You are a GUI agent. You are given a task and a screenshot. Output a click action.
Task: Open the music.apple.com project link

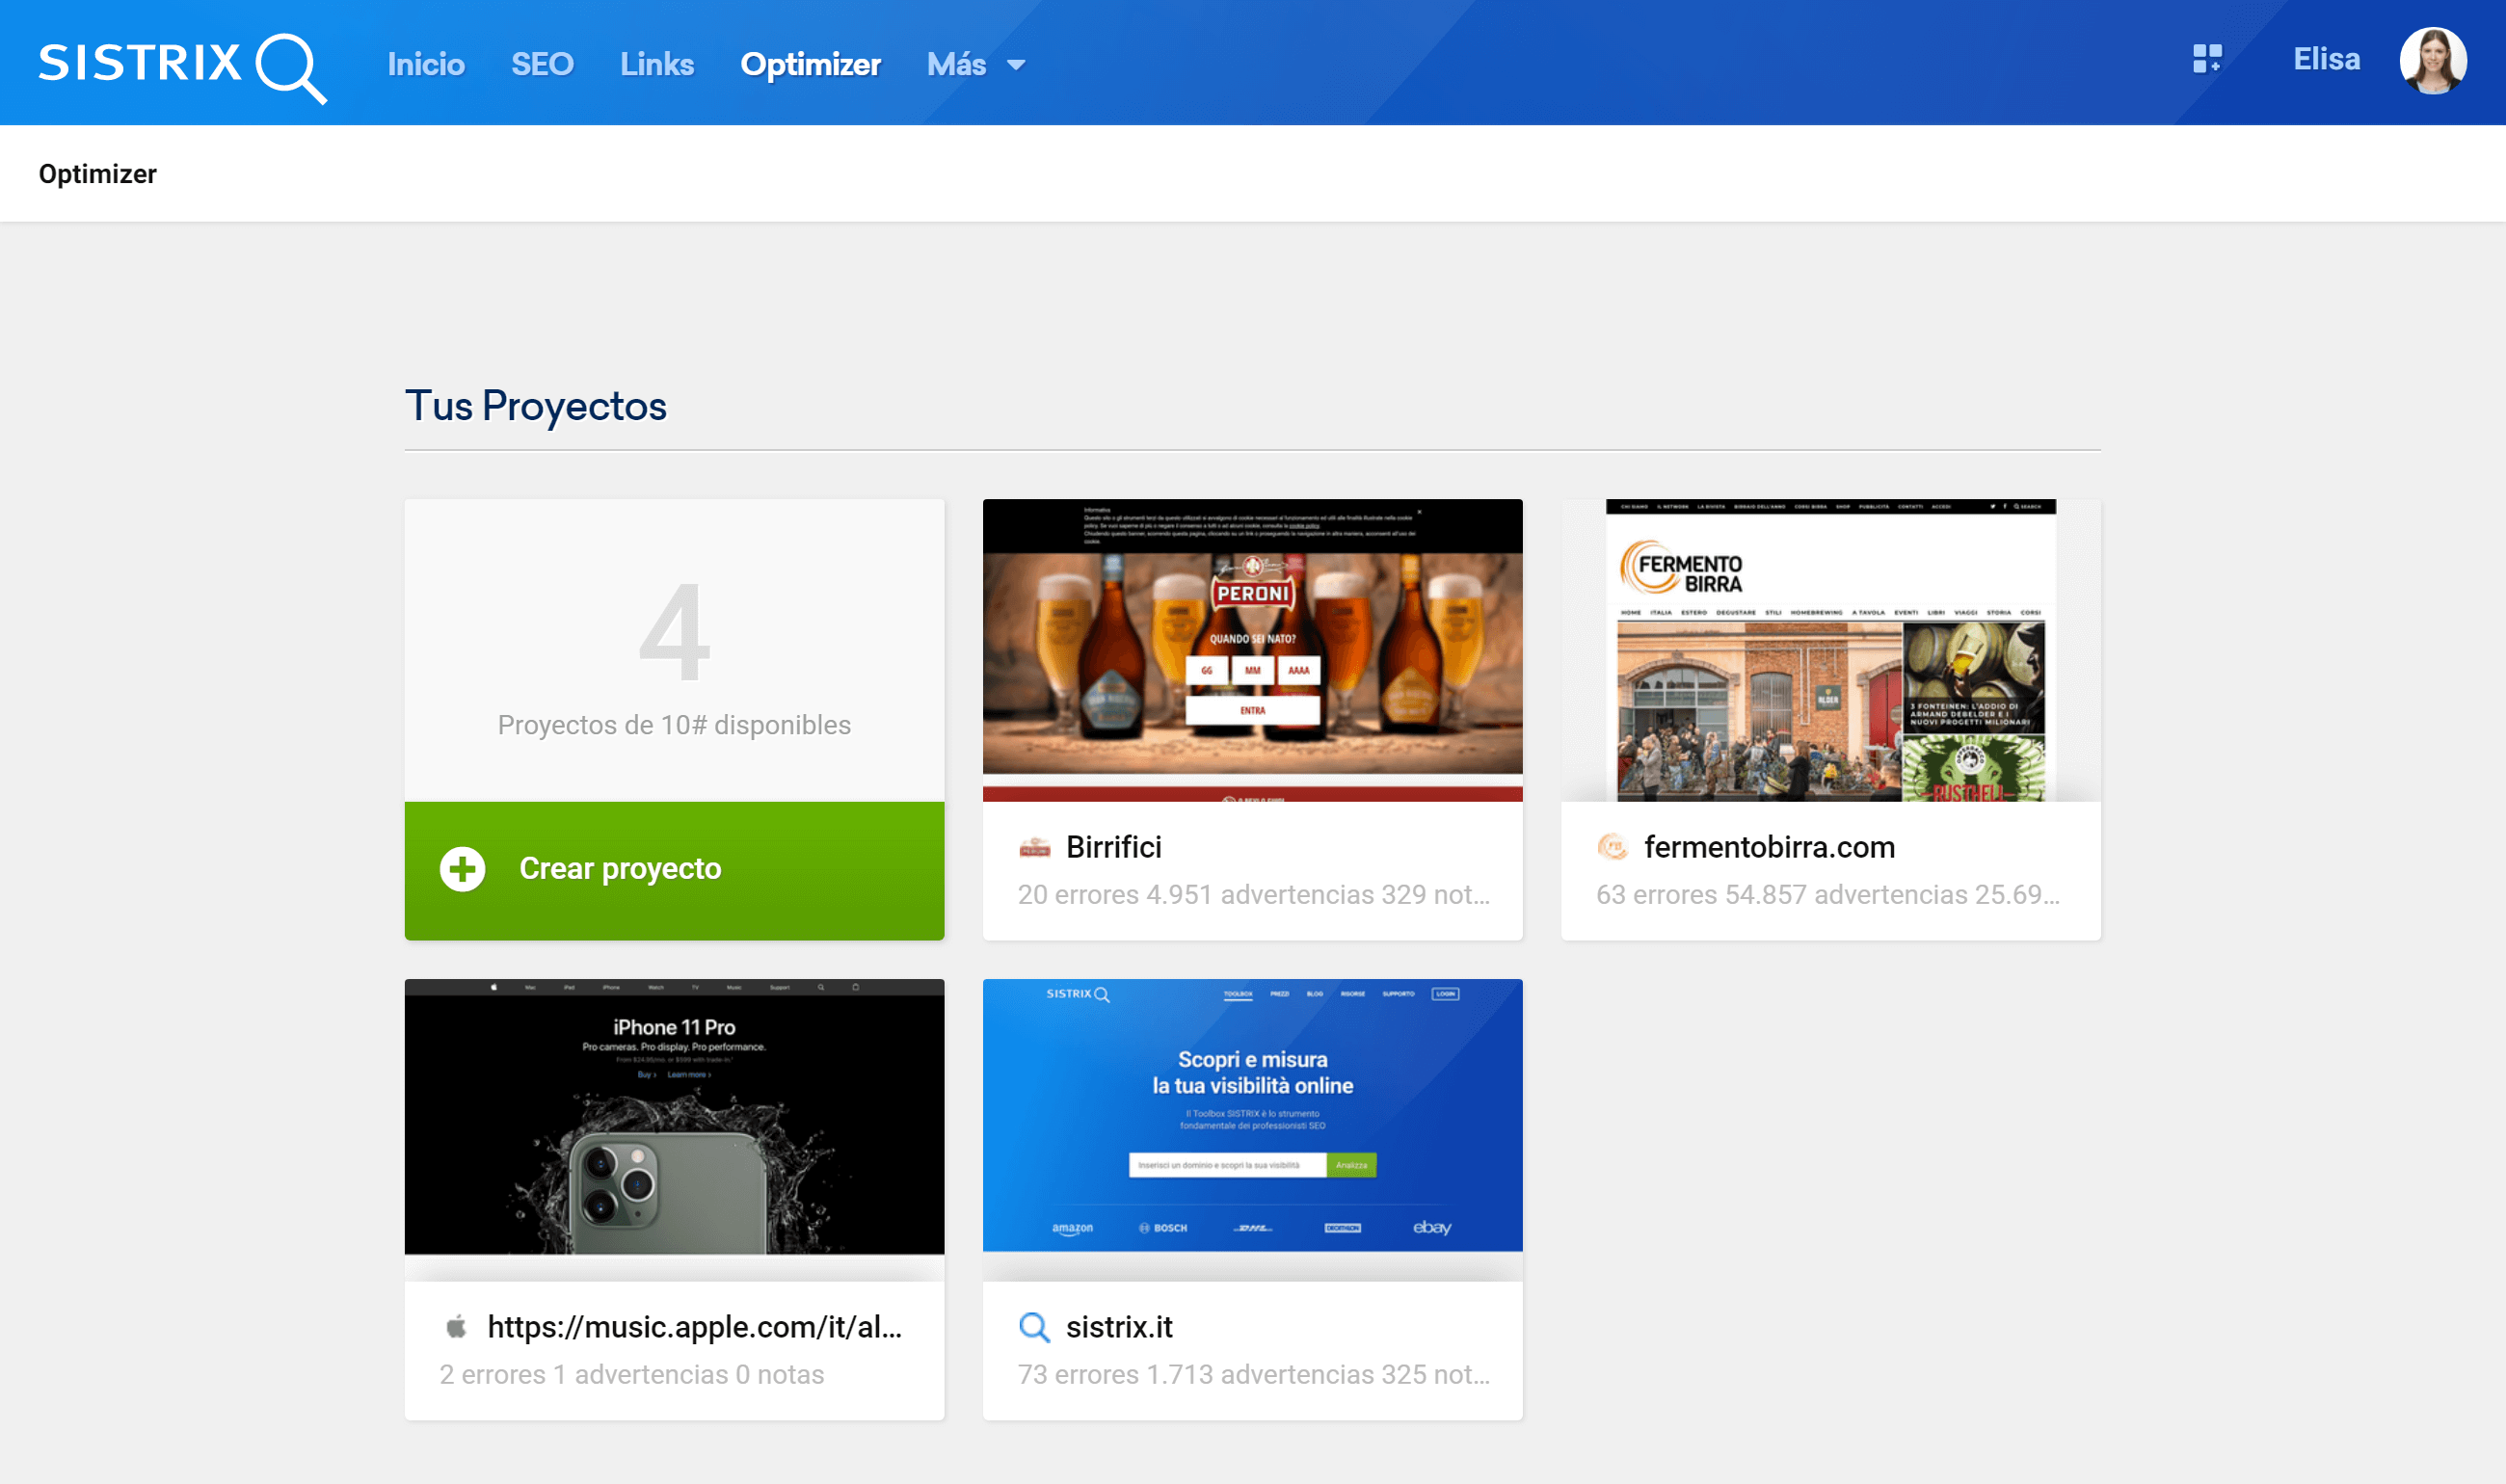(x=694, y=1327)
